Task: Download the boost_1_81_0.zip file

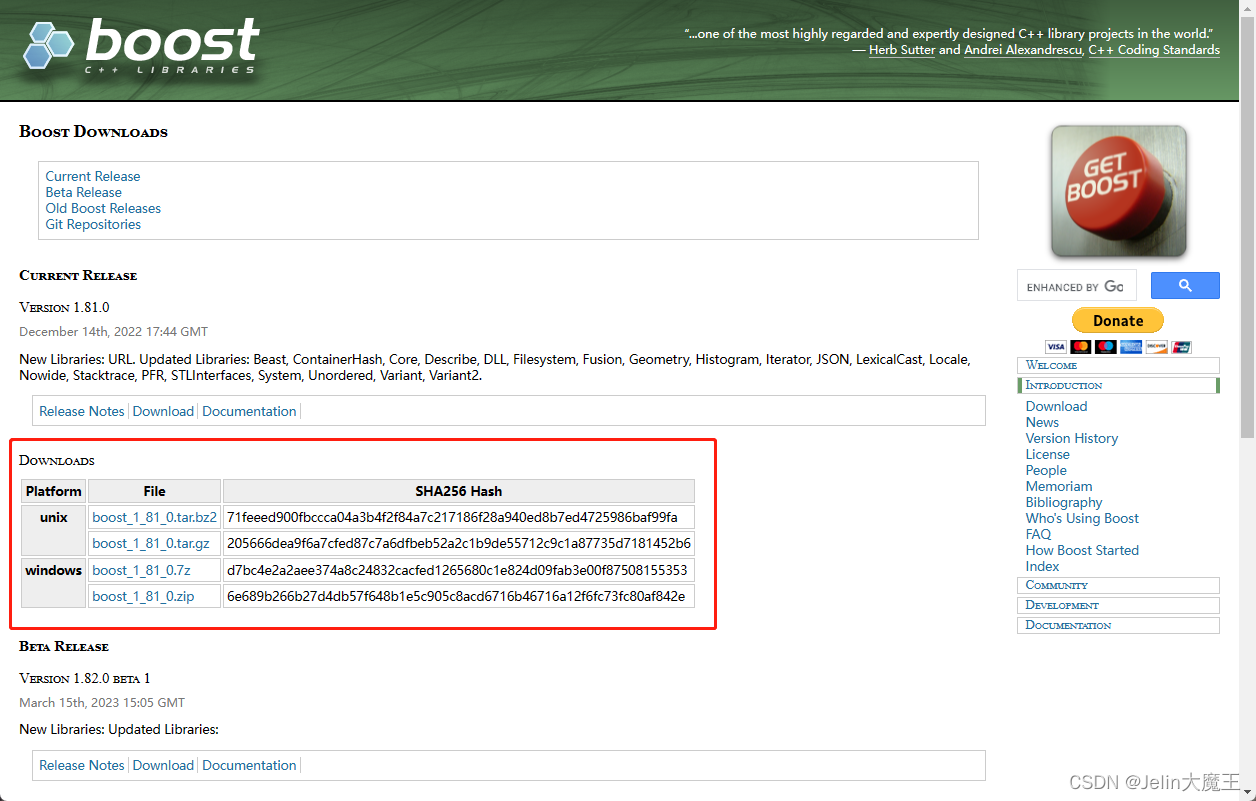Action: click(x=143, y=596)
